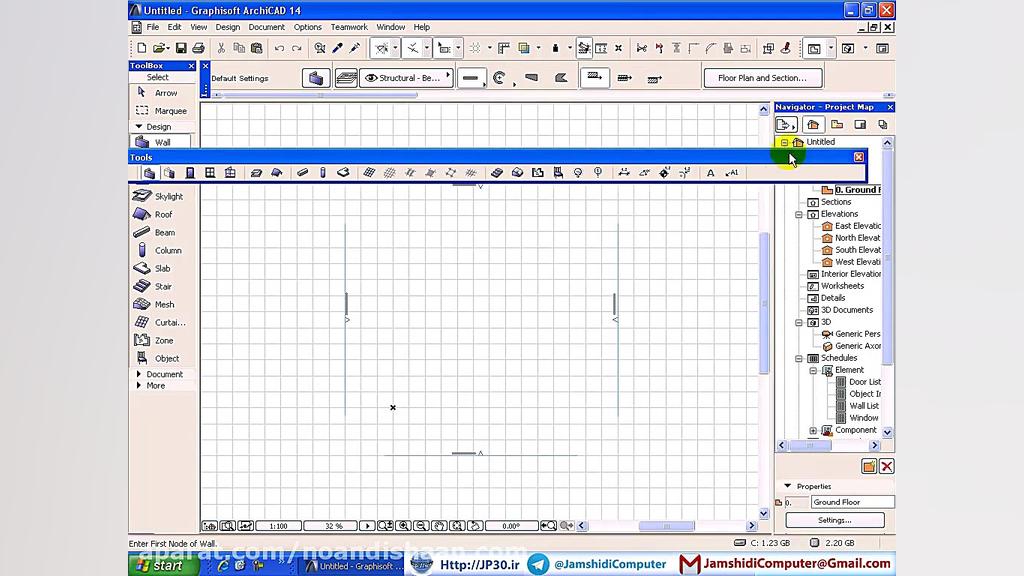
Task: Select Worksheets in Navigator tree
Action: tap(836, 286)
